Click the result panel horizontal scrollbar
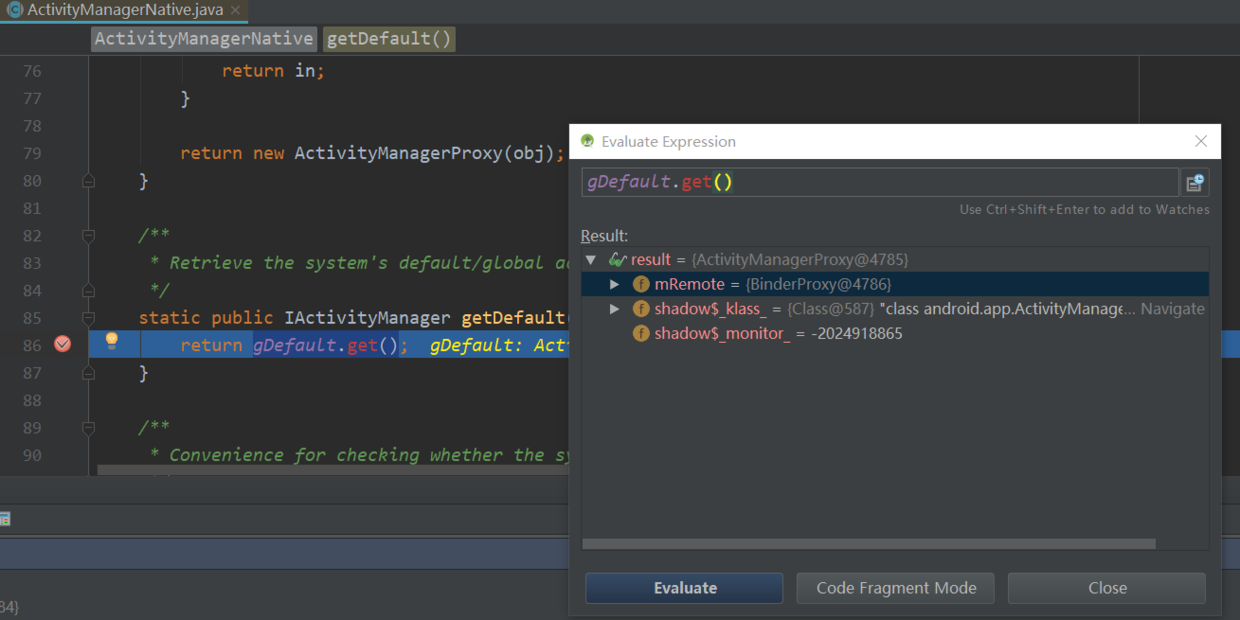This screenshot has width=1240, height=620. coord(868,544)
